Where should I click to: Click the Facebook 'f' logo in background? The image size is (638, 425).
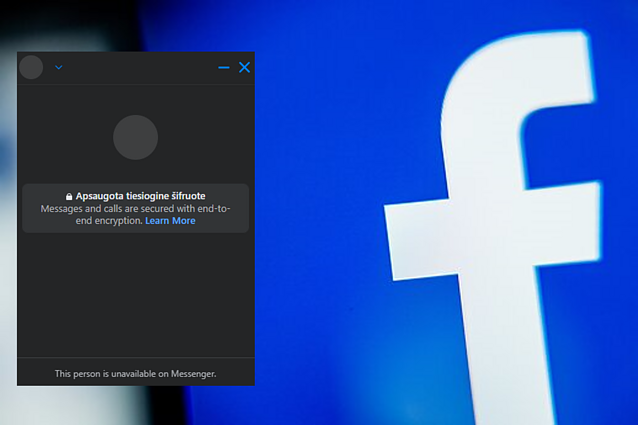pyautogui.click(x=494, y=228)
